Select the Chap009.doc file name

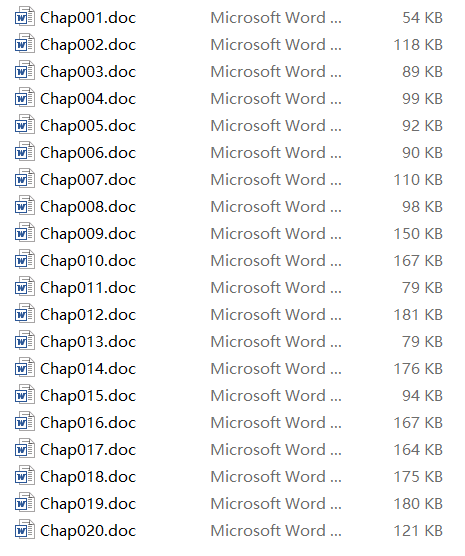[88, 234]
